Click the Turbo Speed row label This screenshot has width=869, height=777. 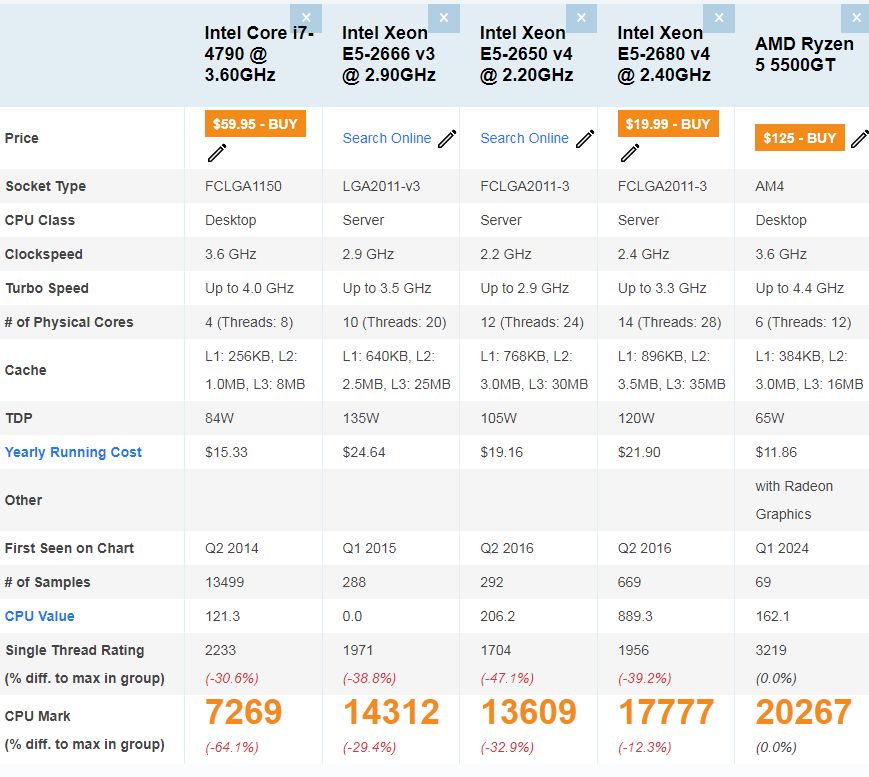(x=47, y=288)
